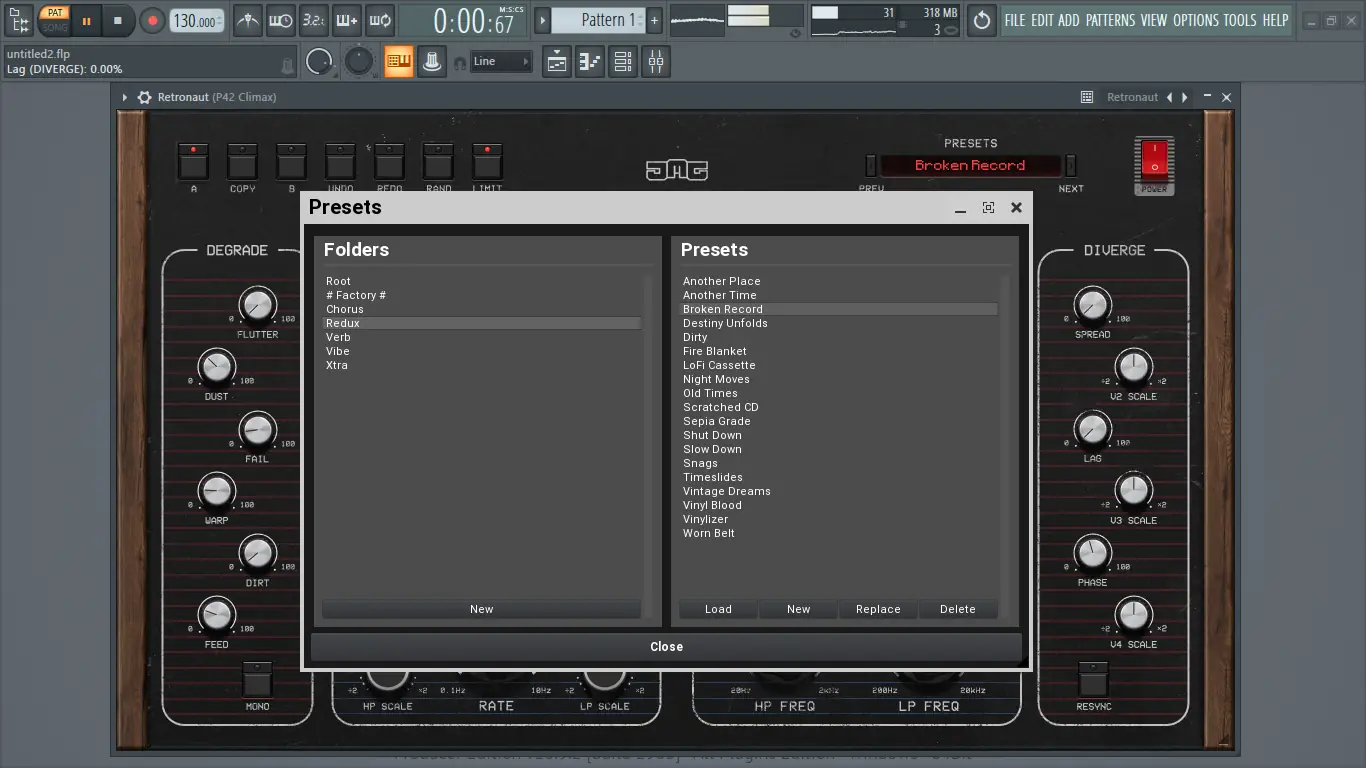Toggle the Retronaut A state button
The image size is (1366, 768).
(193, 161)
